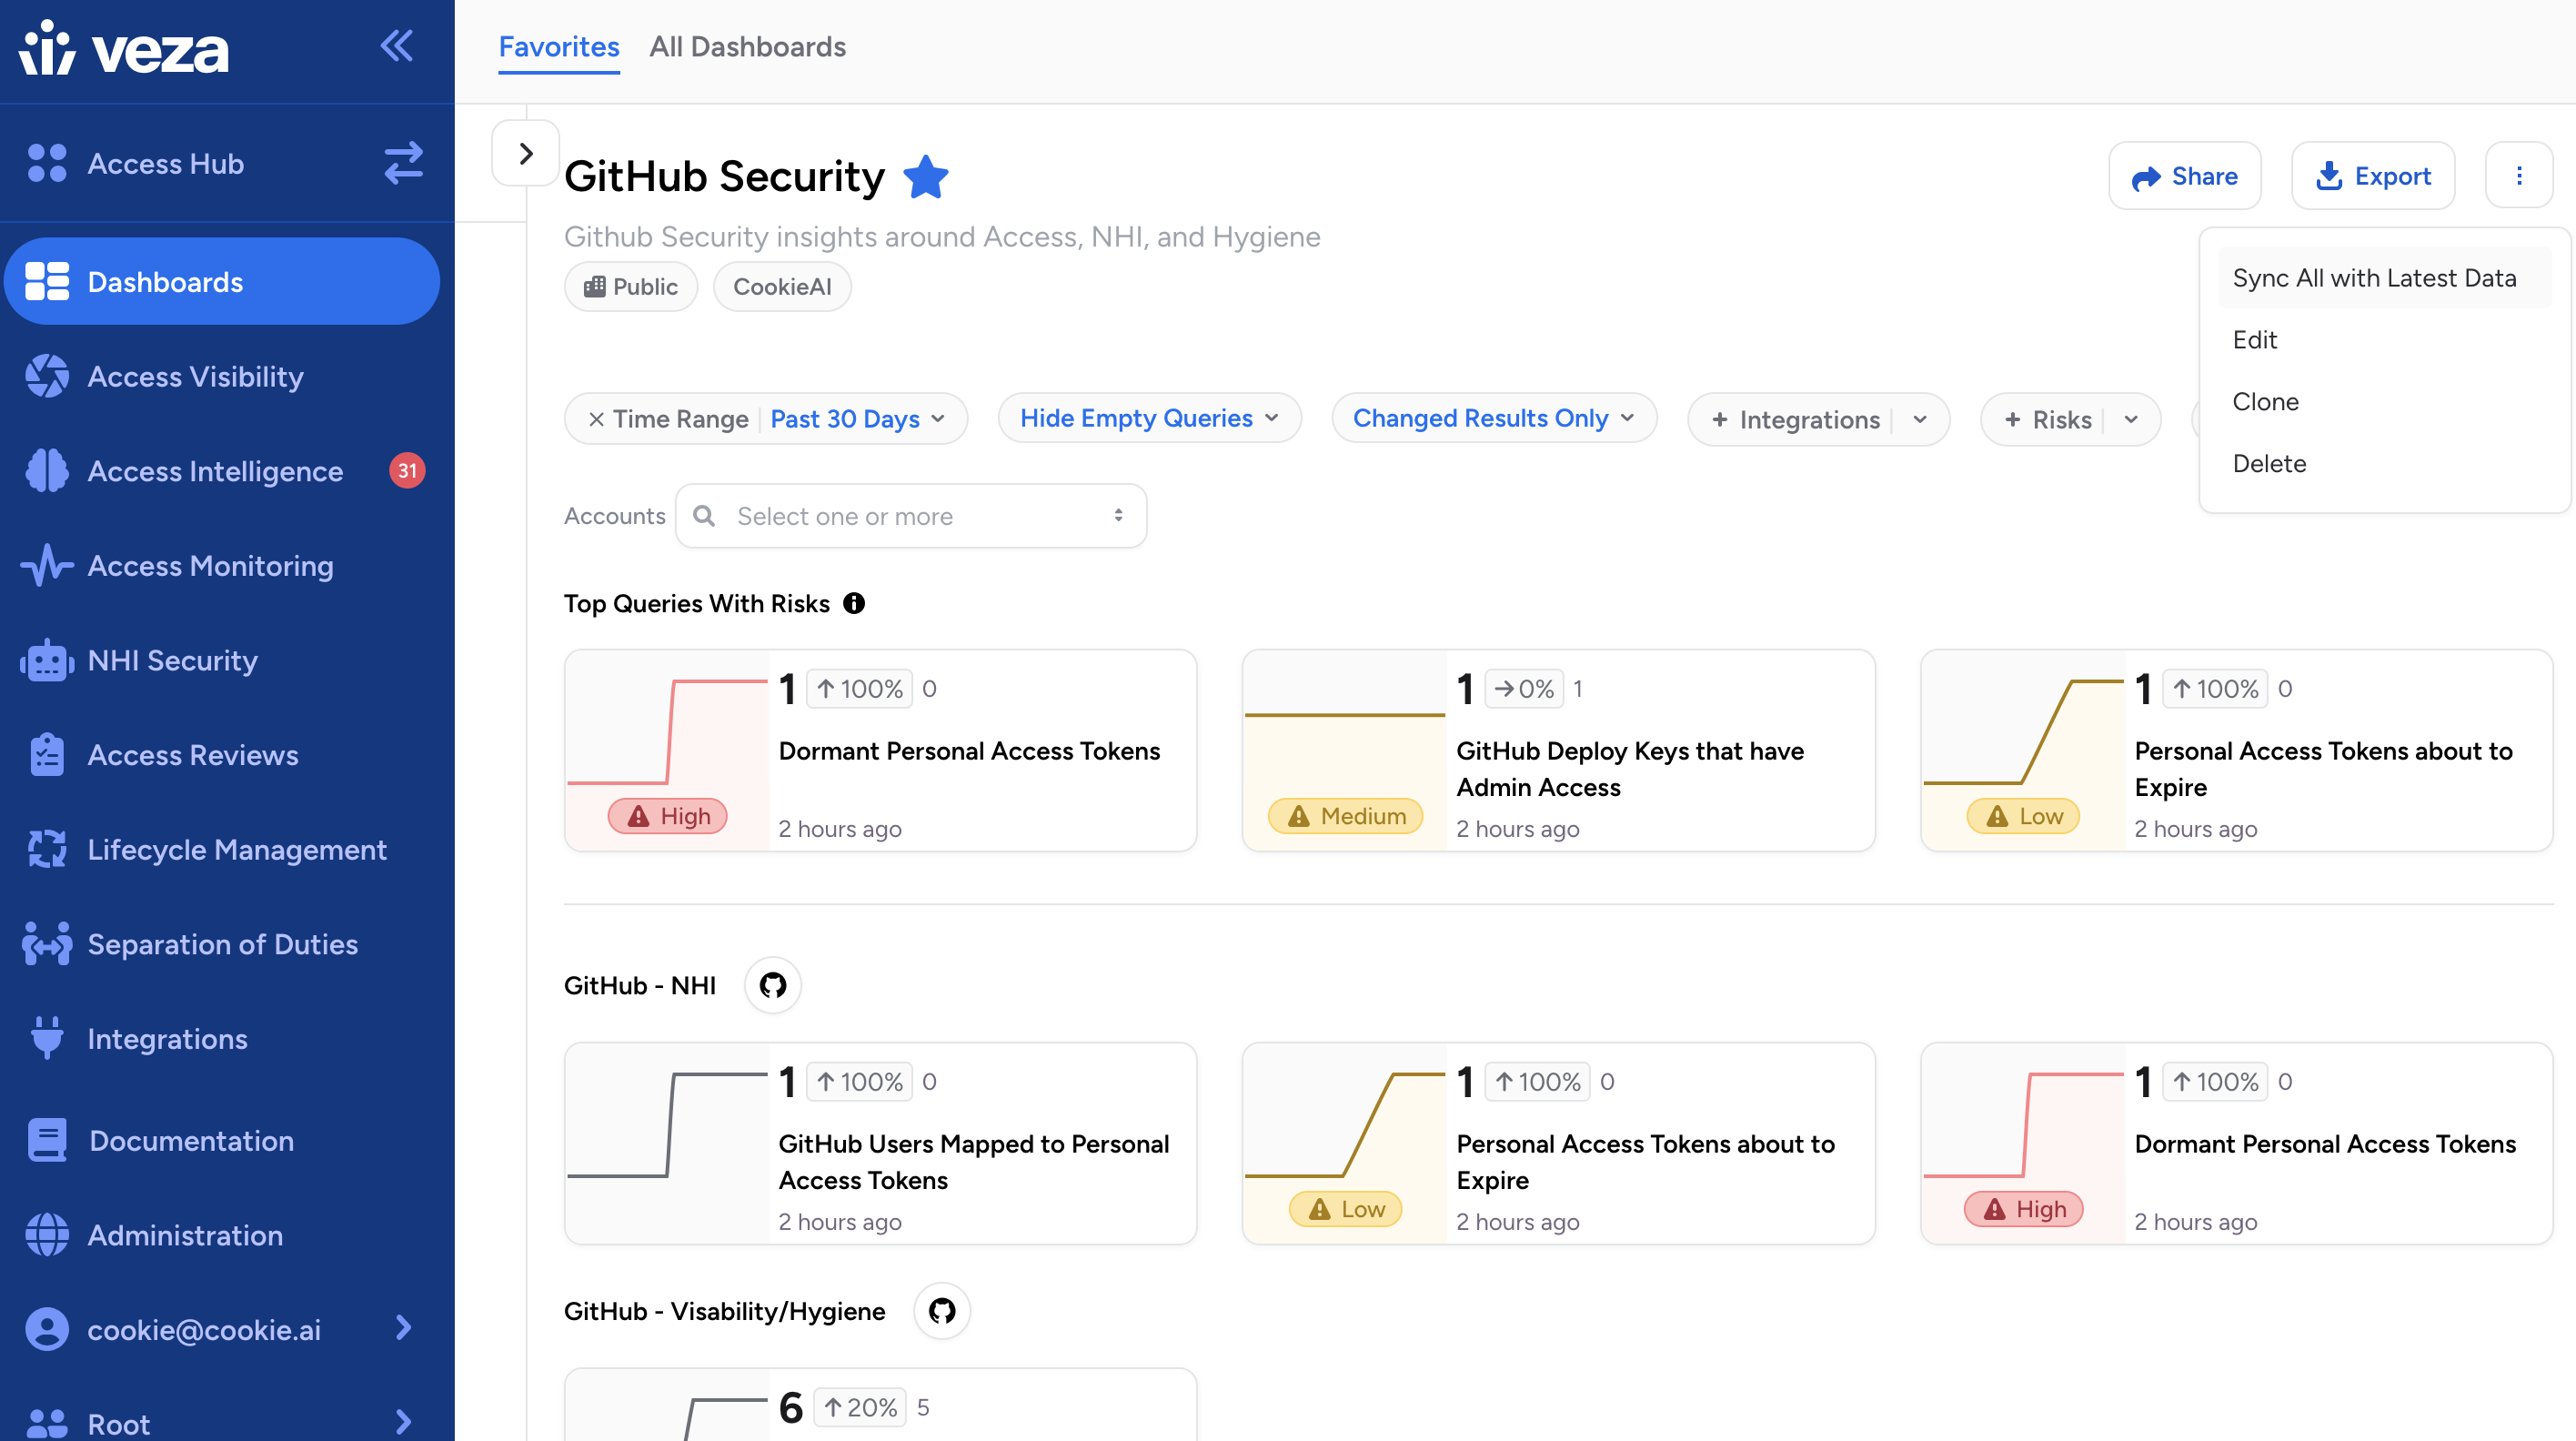Click the CookieAI tag

click(x=782, y=287)
